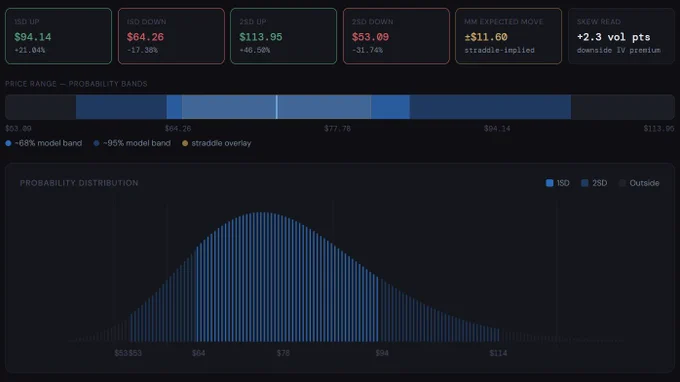Viewport: 680px width, 382px height.
Task: Click the Outside legend label
Action: pos(644,183)
